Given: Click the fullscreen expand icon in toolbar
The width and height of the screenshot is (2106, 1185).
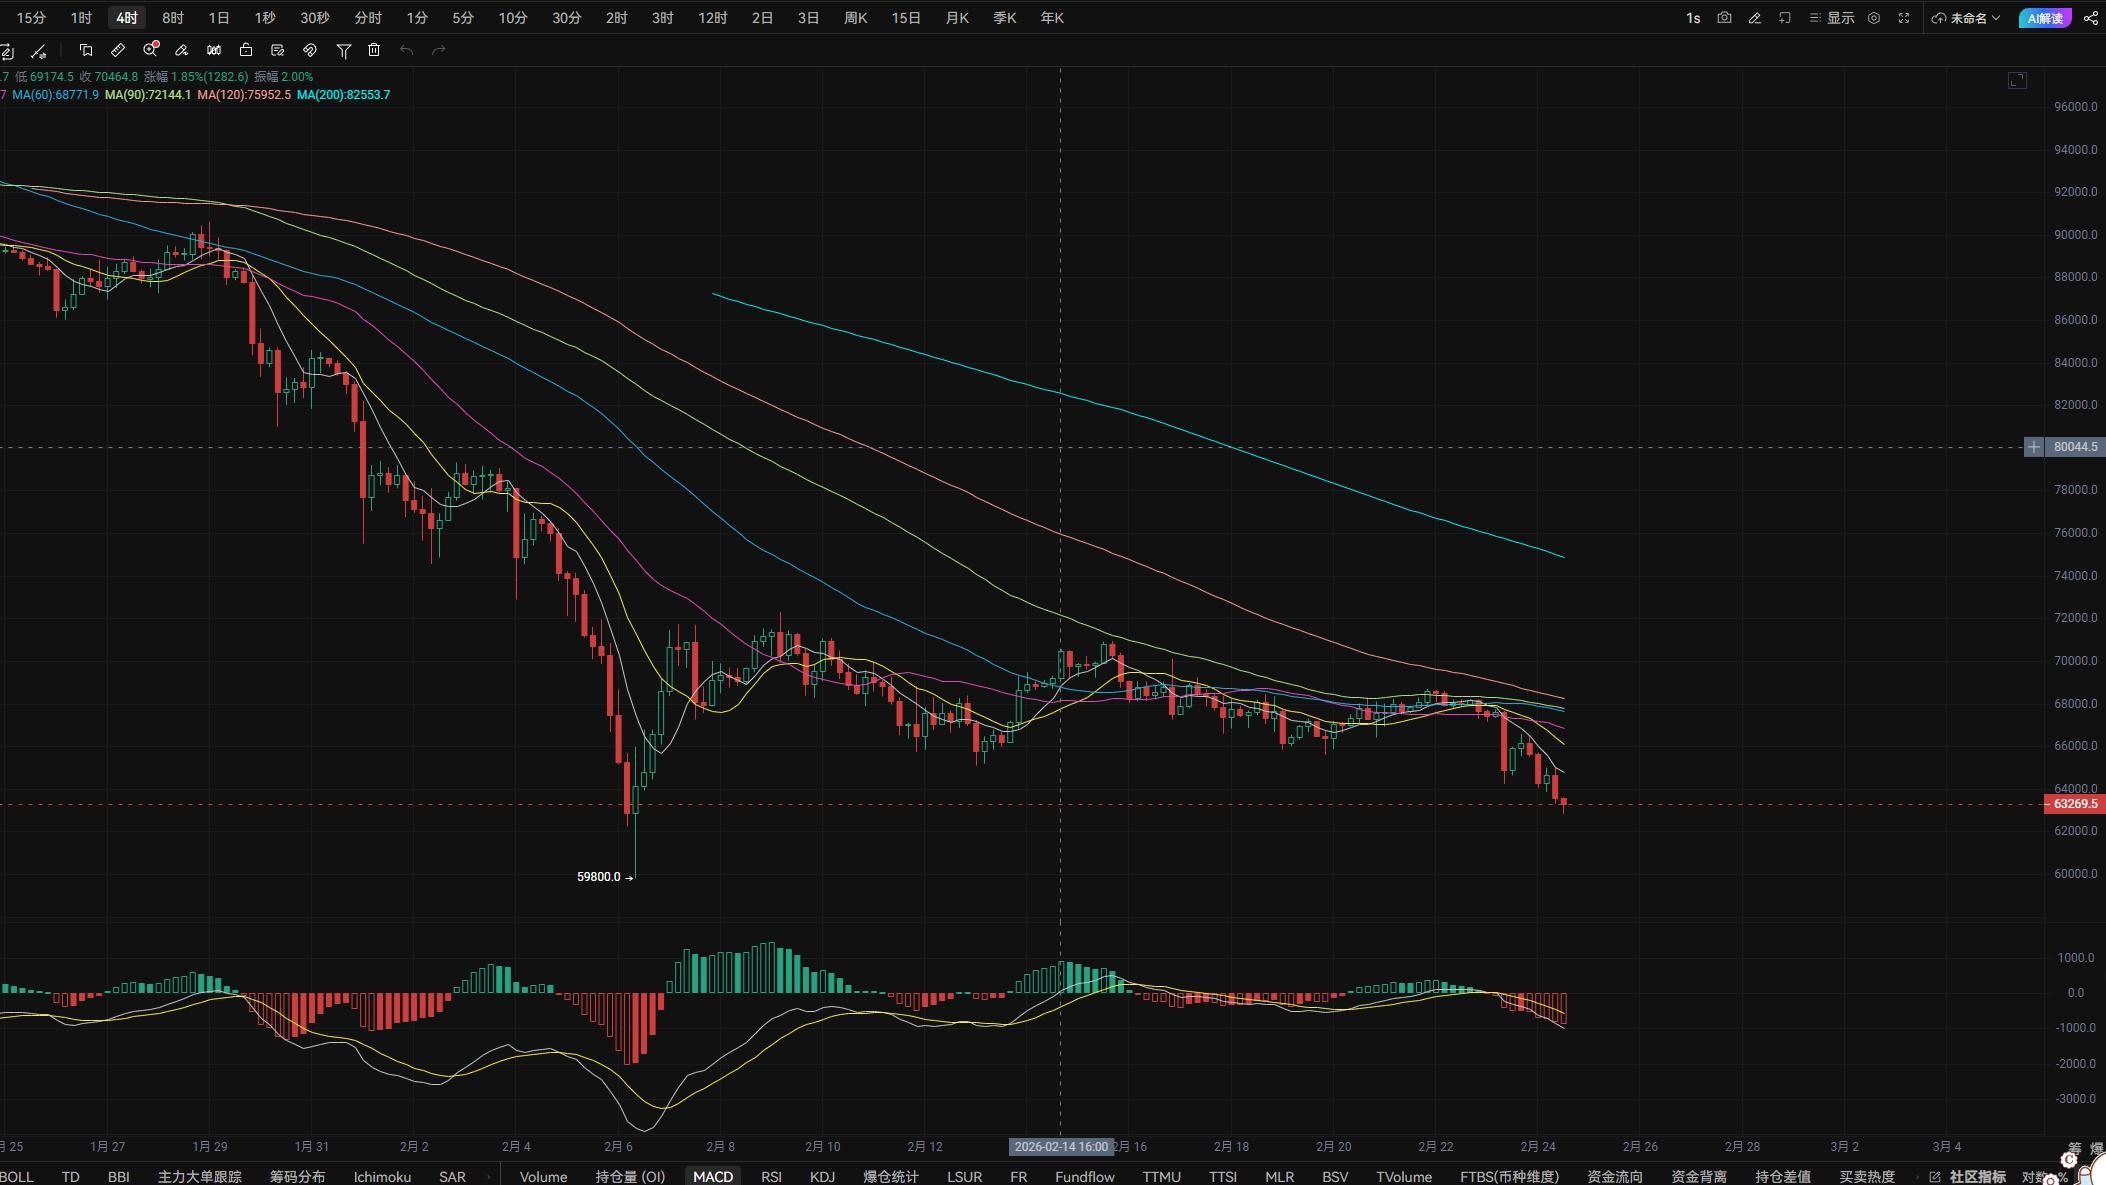Looking at the screenshot, I should tap(1904, 18).
